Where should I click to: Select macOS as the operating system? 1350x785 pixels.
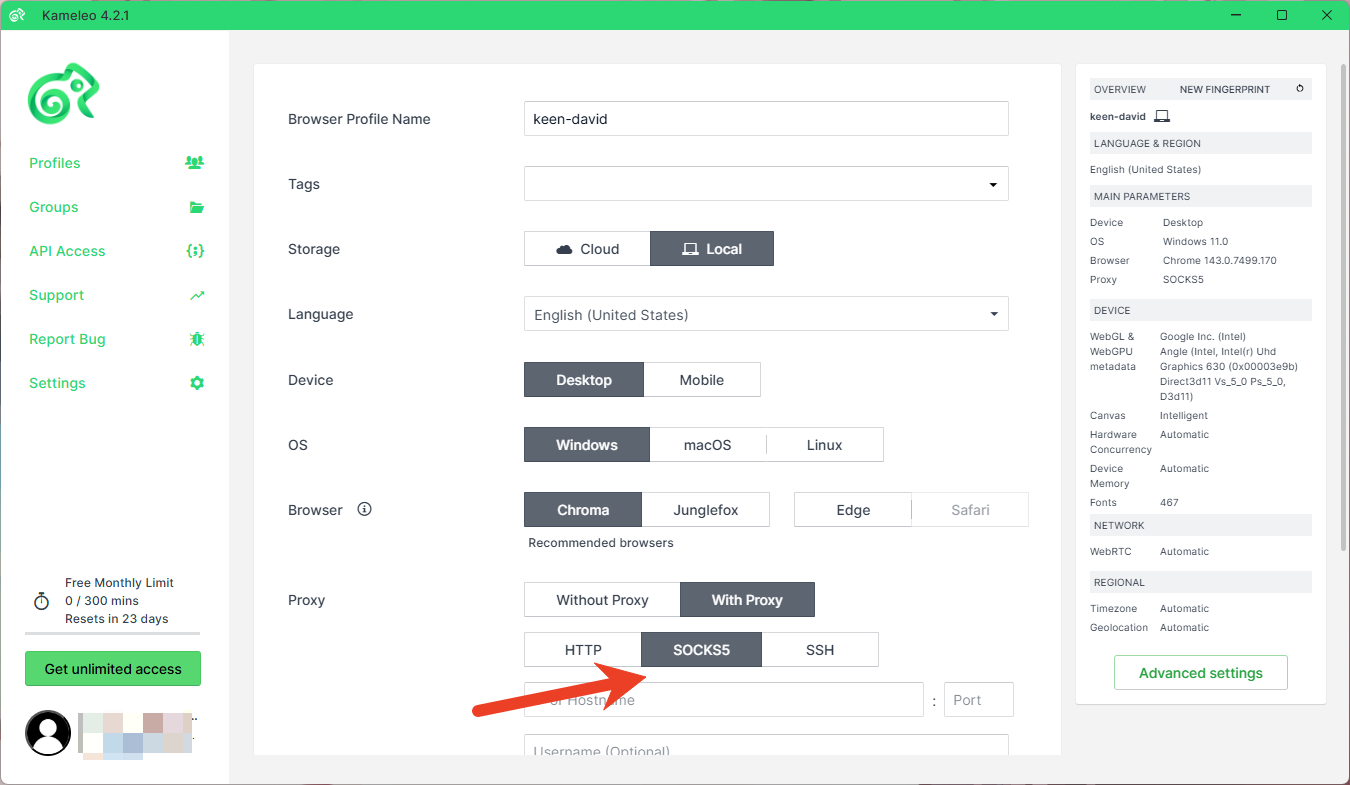coord(707,445)
